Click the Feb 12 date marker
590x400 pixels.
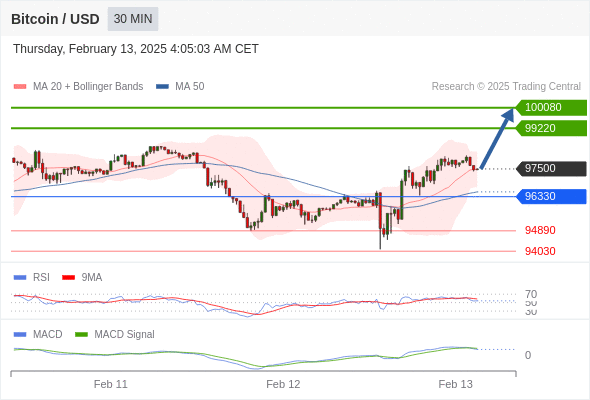coord(283,384)
